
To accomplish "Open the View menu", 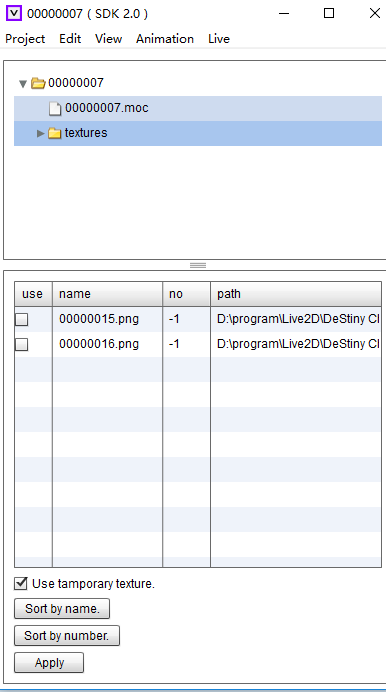I will [x=109, y=39].
